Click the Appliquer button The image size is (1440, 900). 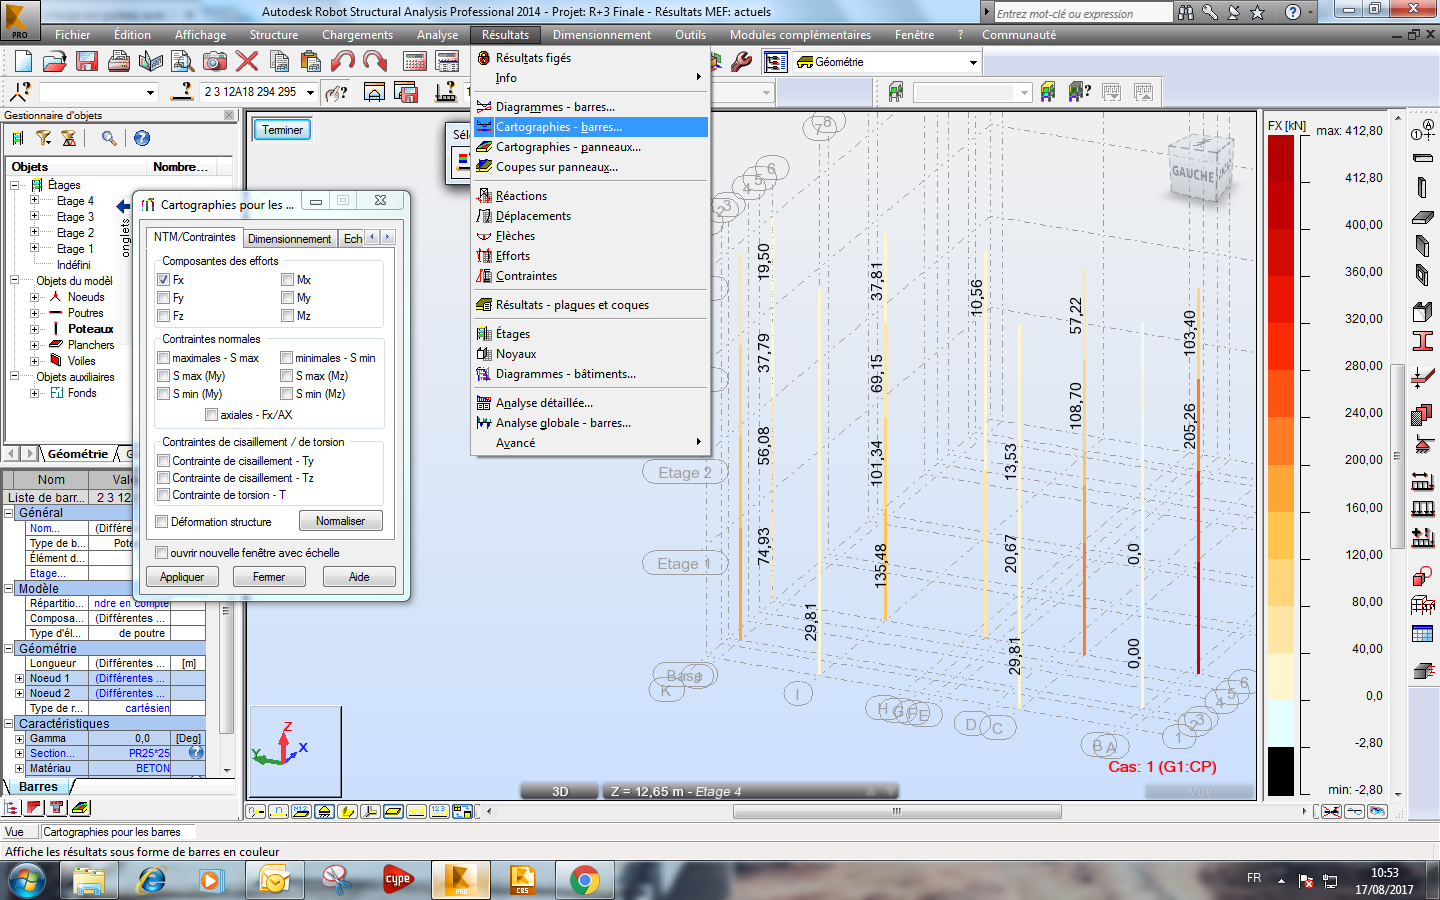tap(182, 577)
